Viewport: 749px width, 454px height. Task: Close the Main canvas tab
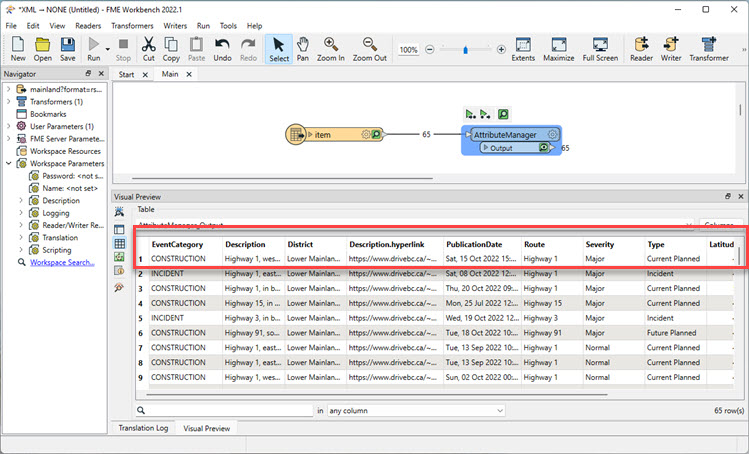(x=189, y=74)
